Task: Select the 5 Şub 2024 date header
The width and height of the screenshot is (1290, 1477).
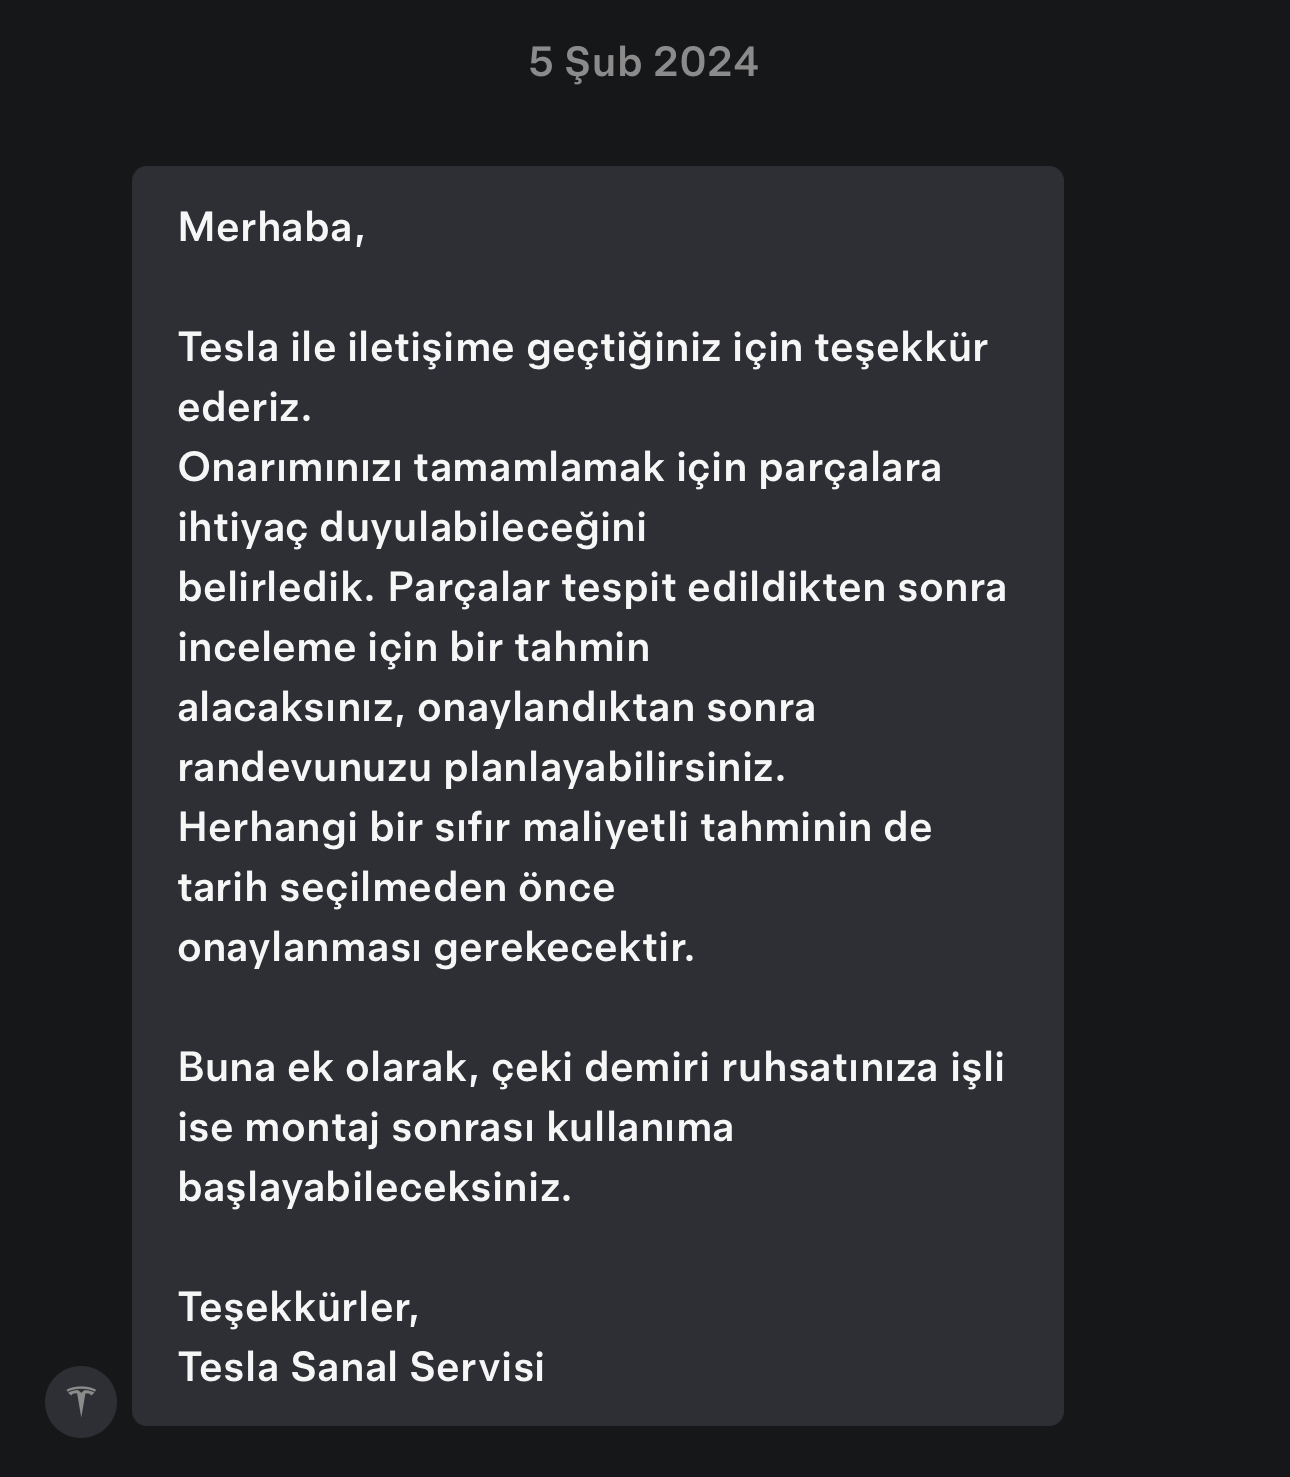Action: tap(644, 62)
